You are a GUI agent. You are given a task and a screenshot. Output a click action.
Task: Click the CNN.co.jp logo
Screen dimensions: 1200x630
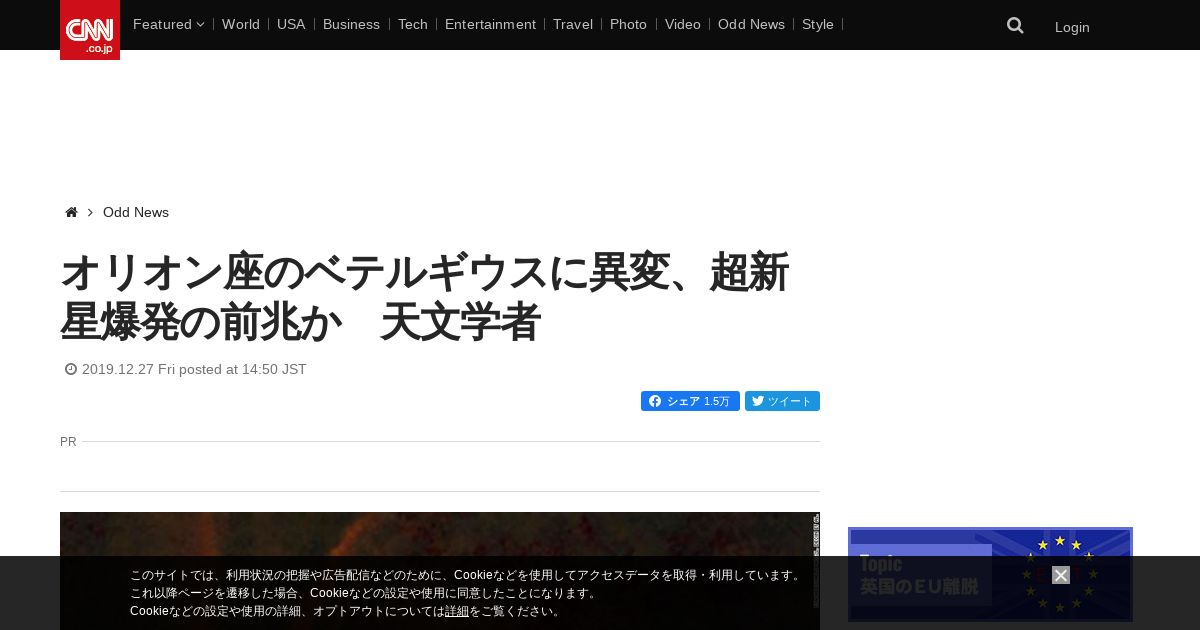(90, 30)
